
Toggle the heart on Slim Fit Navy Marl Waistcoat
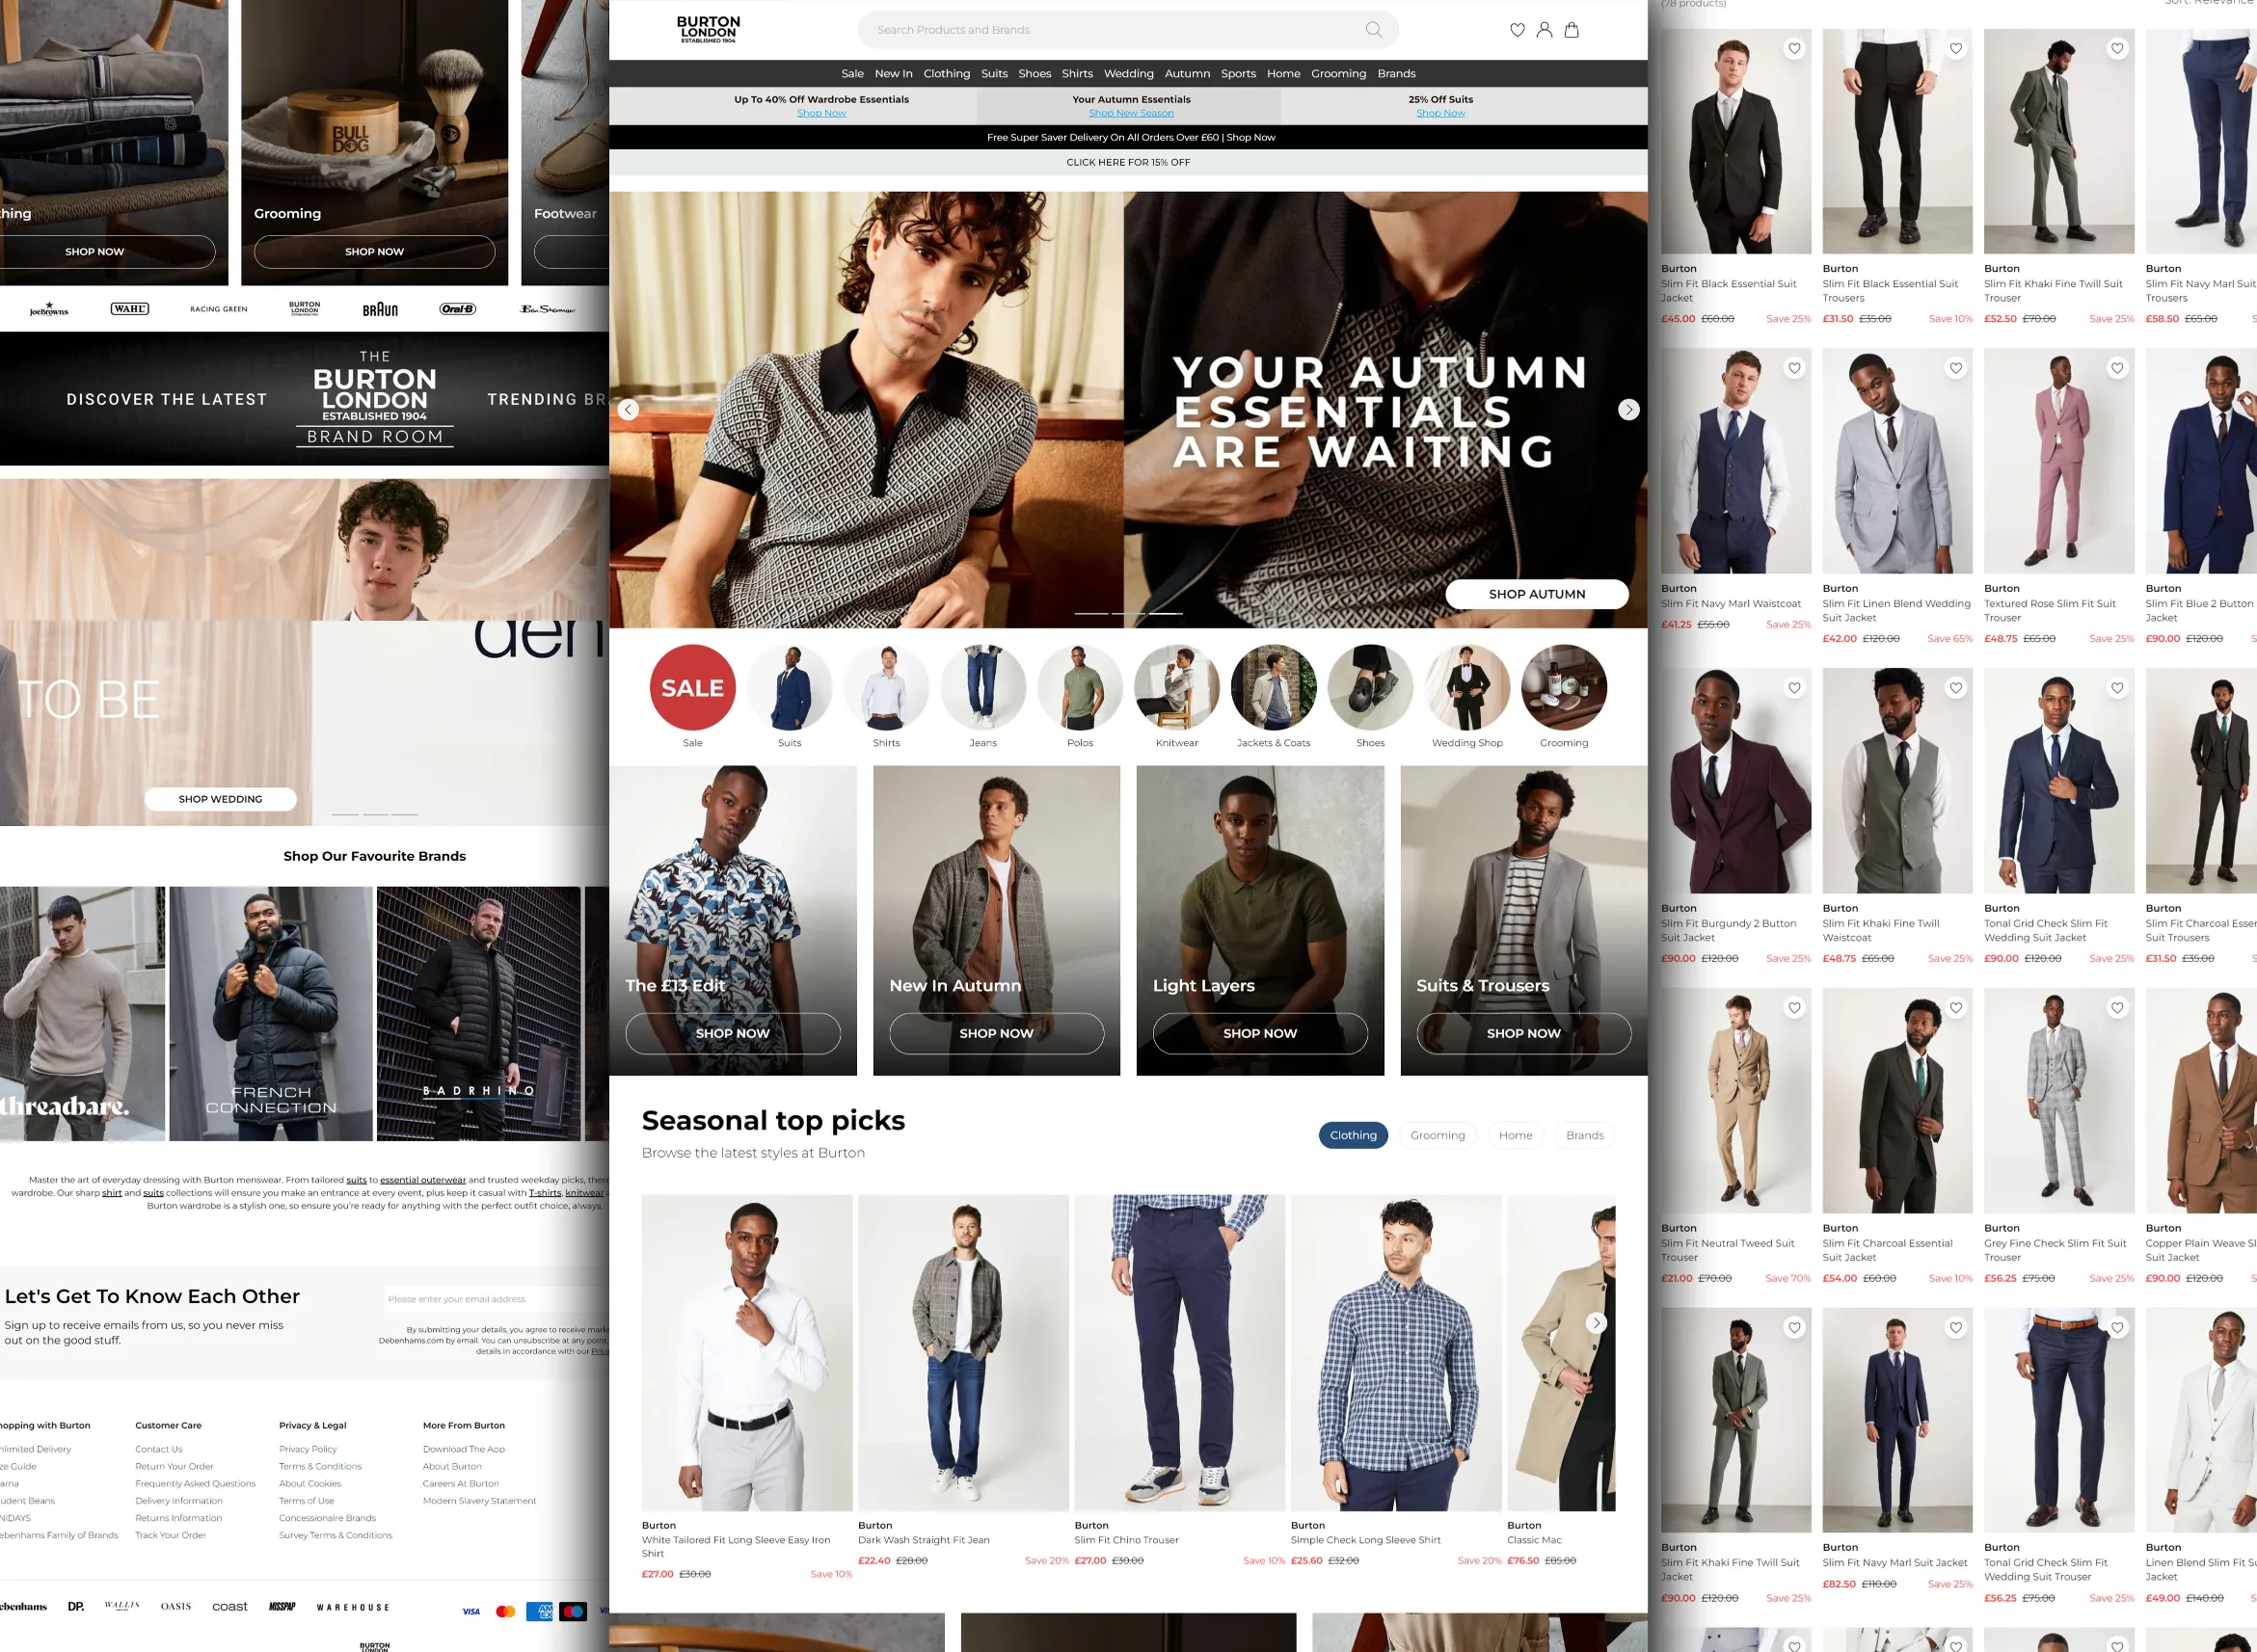point(1794,368)
